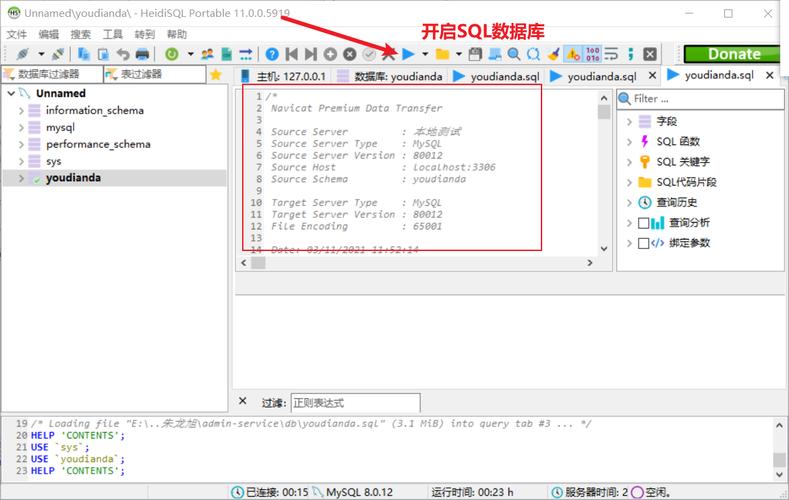Click the green semicolon icon
The width and height of the screenshot is (789, 500).
[630, 54]
